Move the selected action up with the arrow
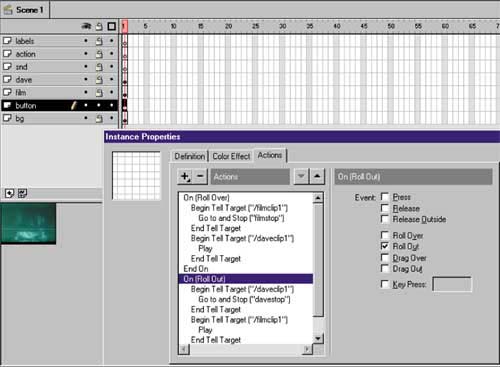 (317, 177)
